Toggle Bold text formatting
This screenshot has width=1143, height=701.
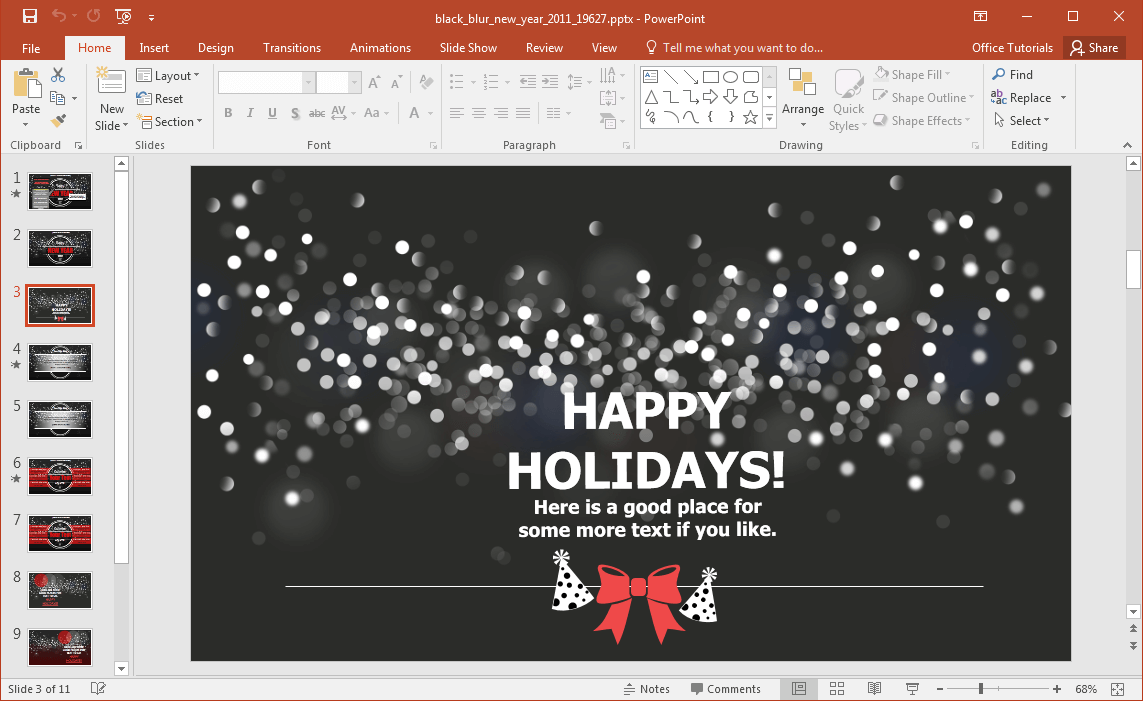[228, 113]
